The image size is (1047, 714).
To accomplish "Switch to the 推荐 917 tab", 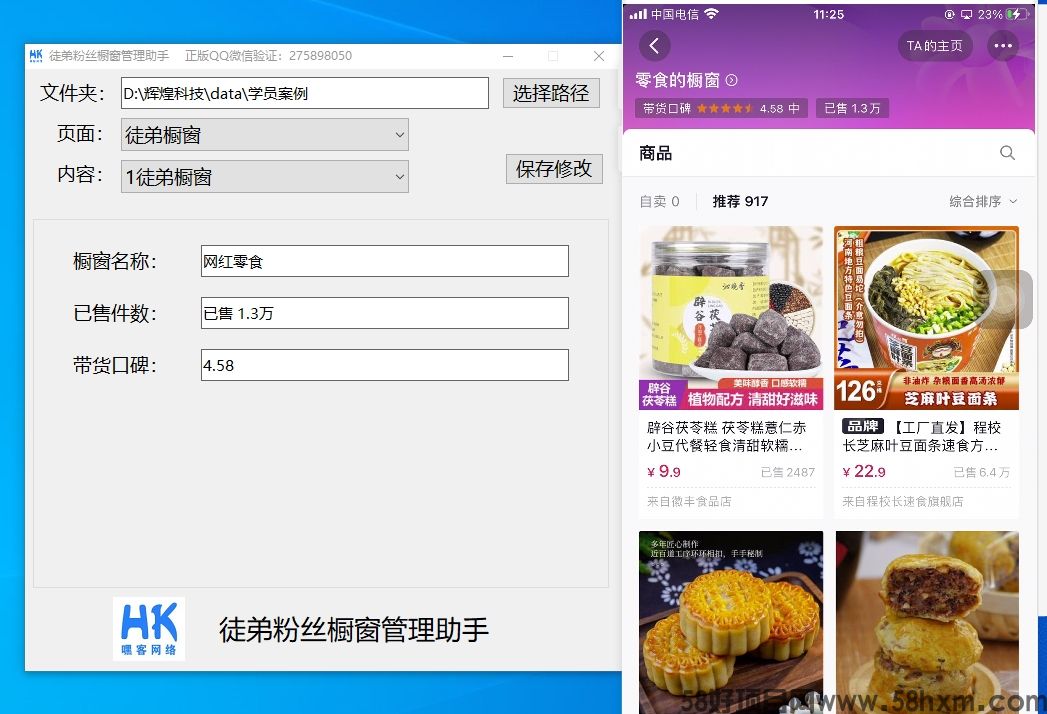I will click(x=740, y=201).
